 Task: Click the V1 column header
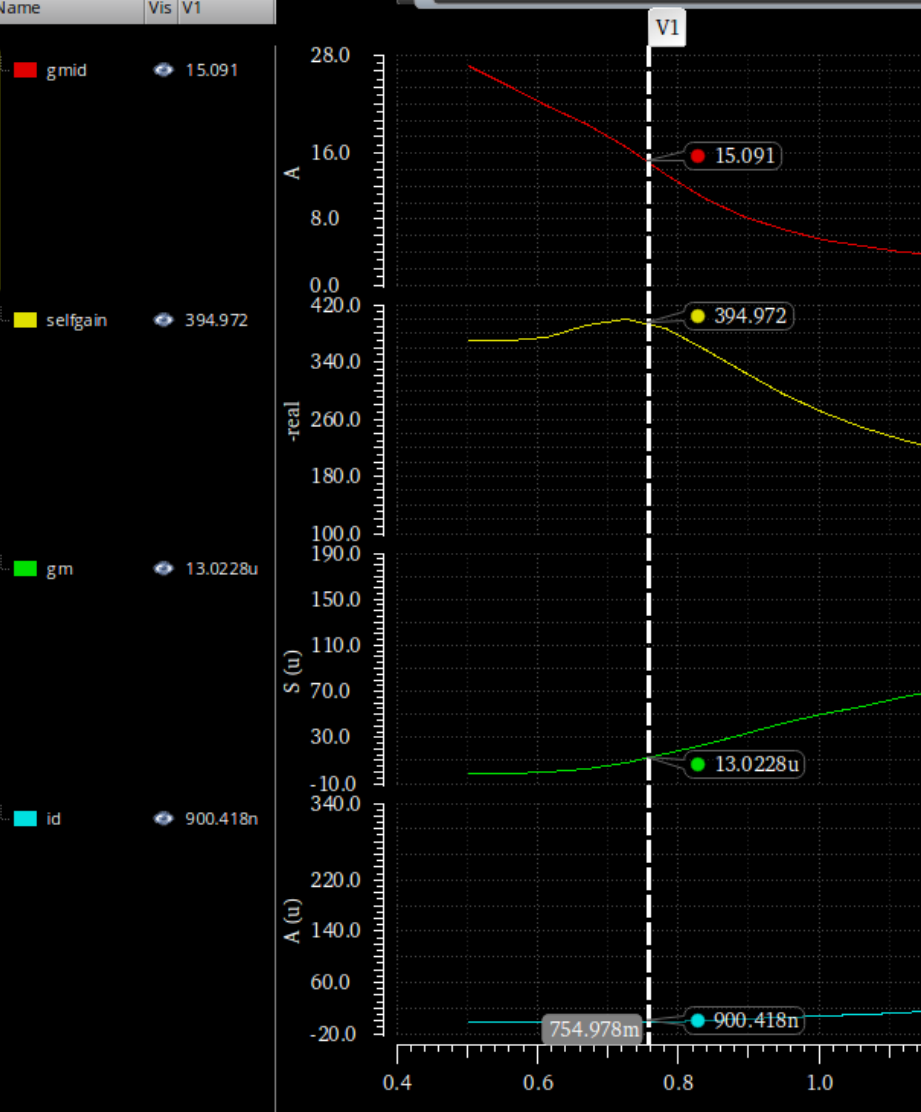pos(225,10)
